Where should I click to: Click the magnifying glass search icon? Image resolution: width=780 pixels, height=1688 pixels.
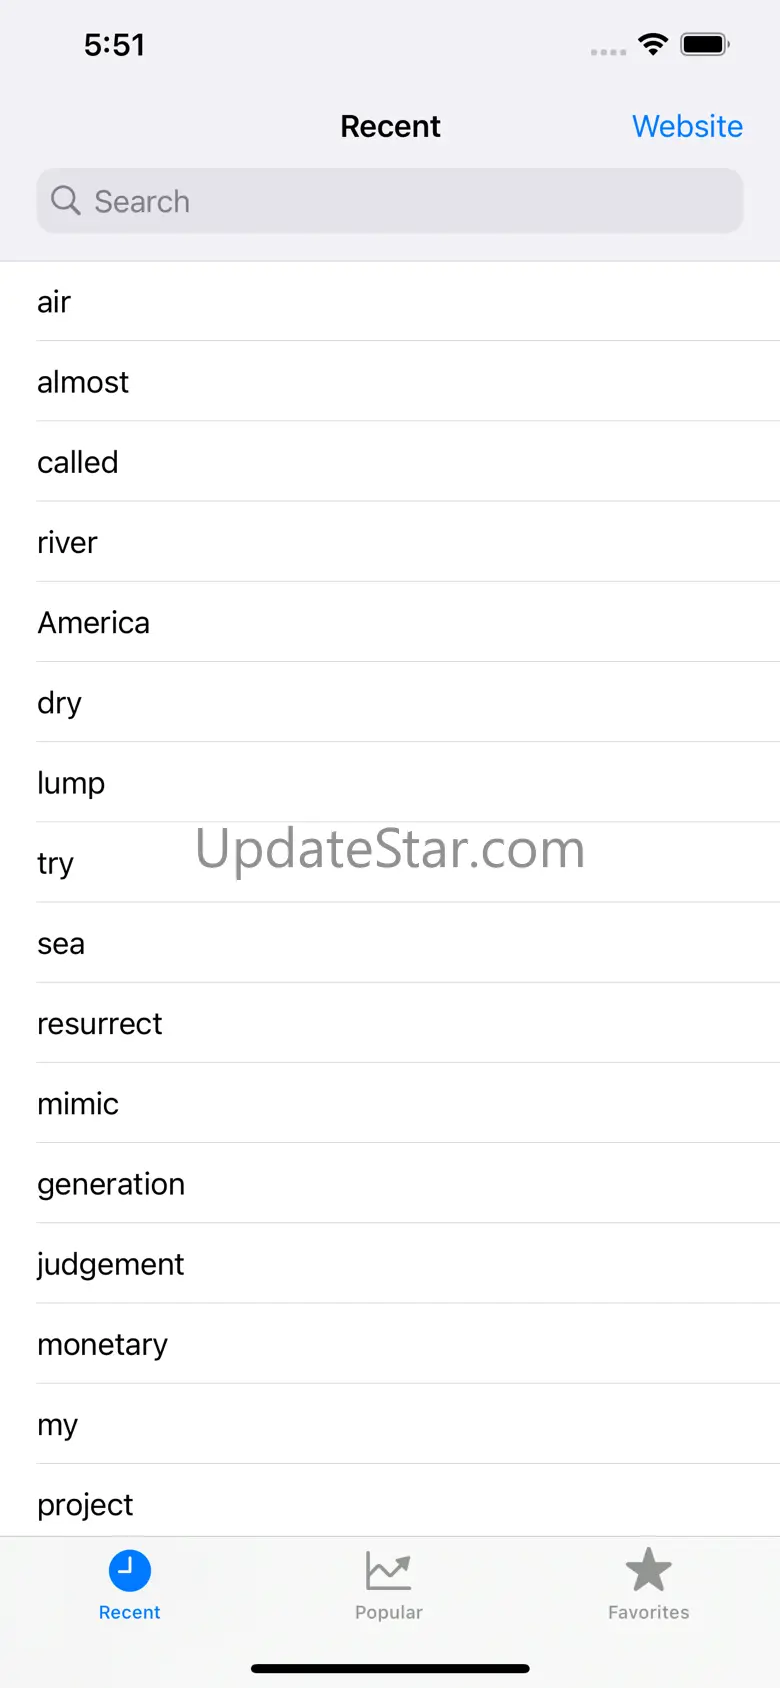[66, 201]
